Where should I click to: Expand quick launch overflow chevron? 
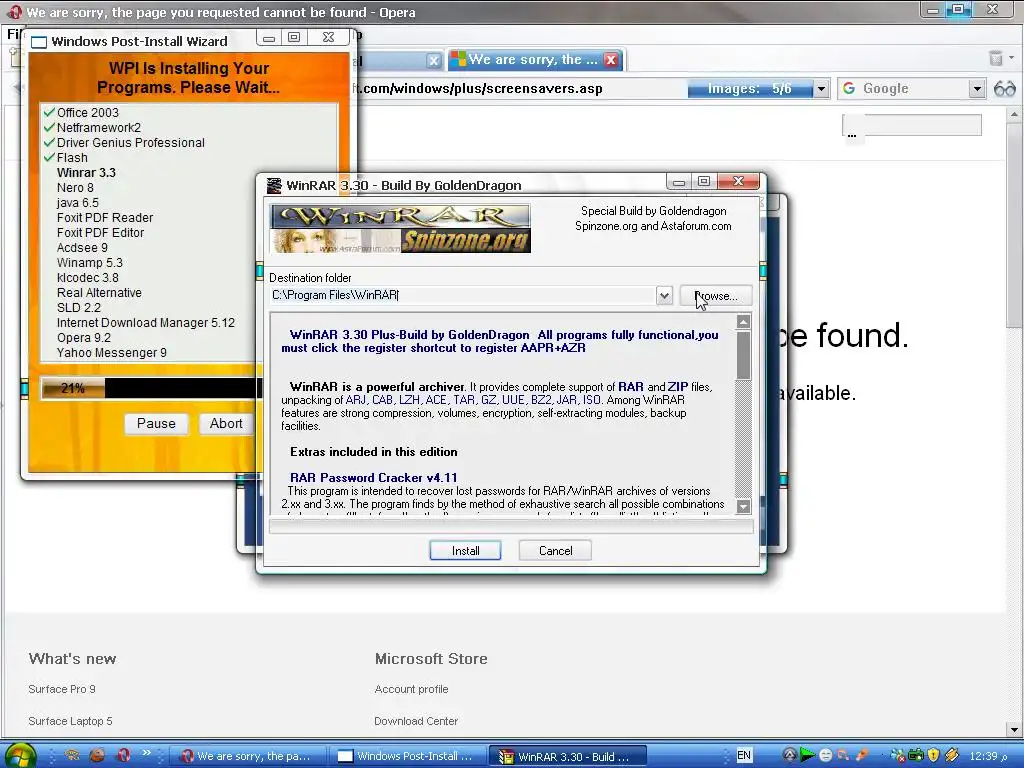[x=146, y=753]
